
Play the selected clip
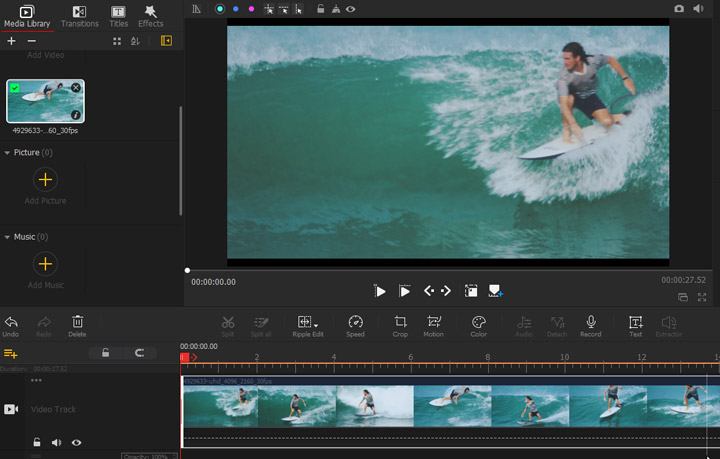pyautogui.click(x=404, y=291)
